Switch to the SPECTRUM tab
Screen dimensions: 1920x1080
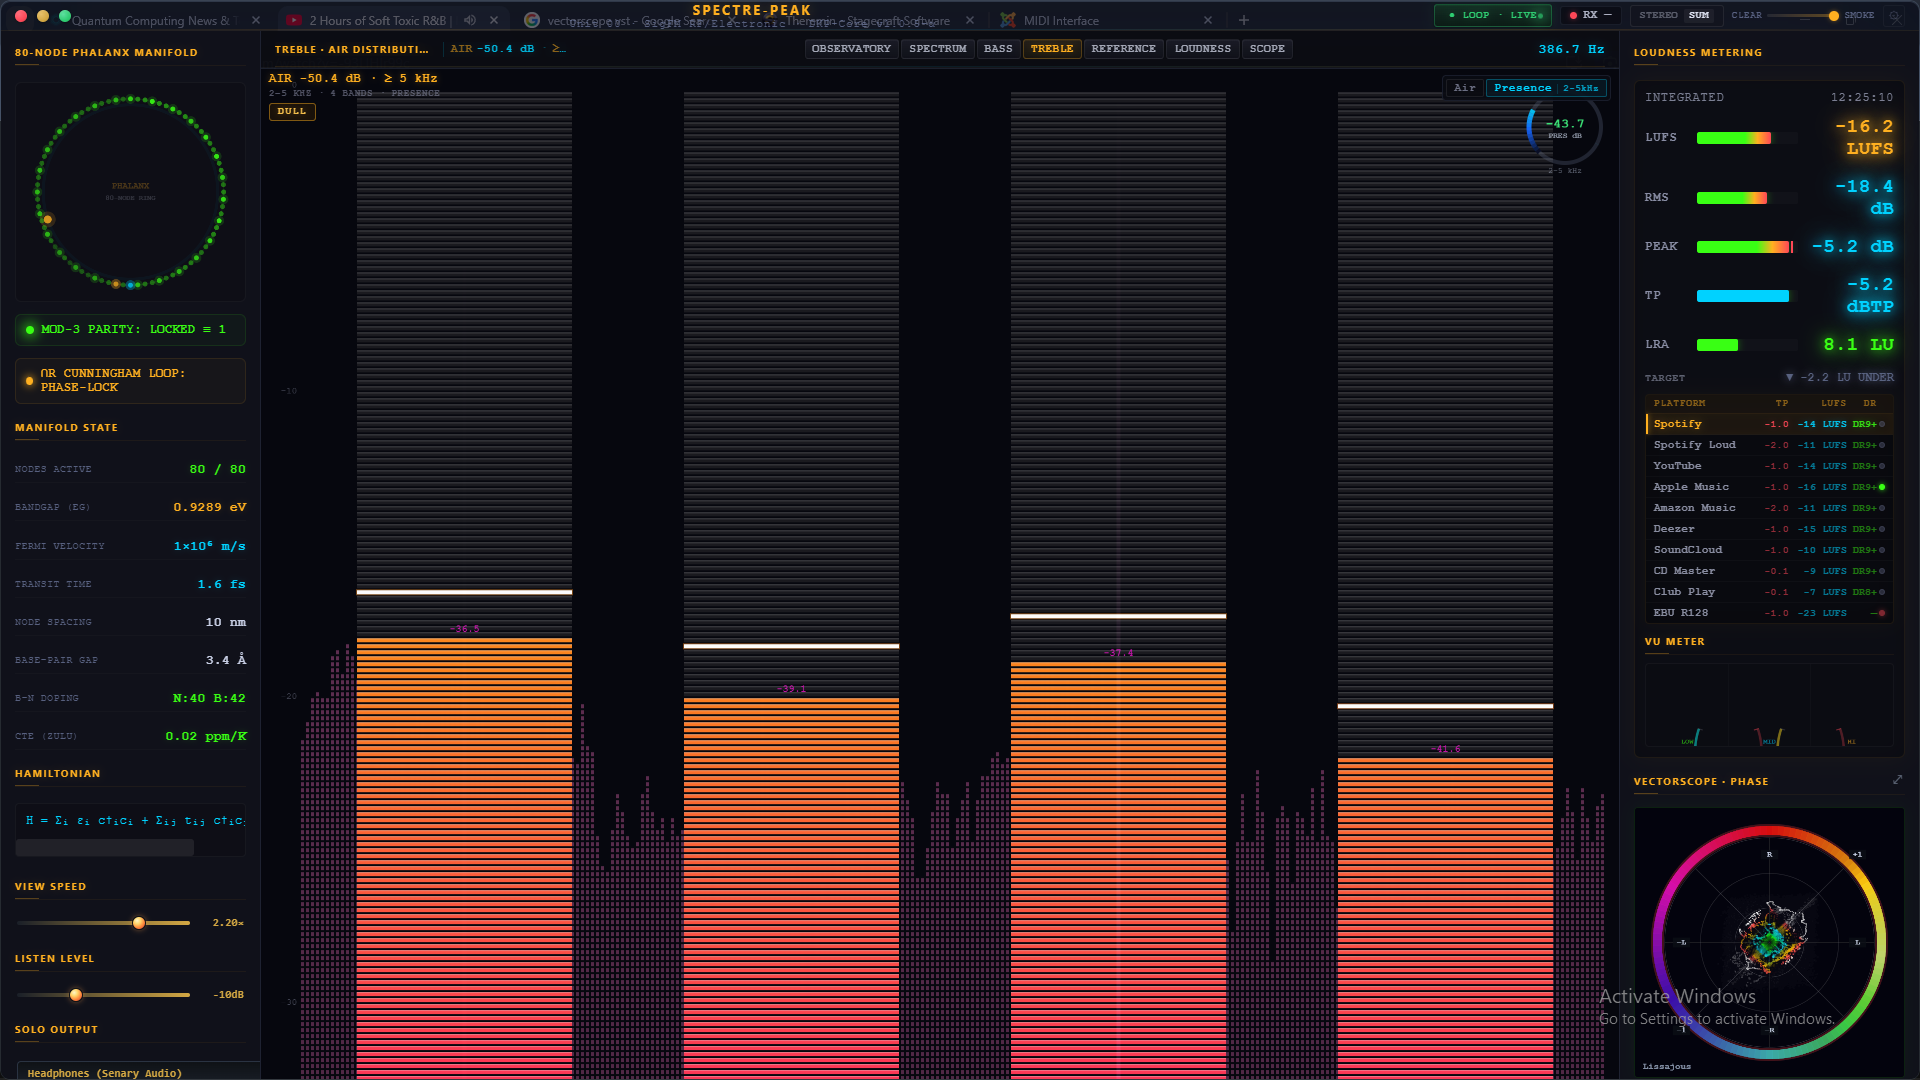tap(938, 48)
